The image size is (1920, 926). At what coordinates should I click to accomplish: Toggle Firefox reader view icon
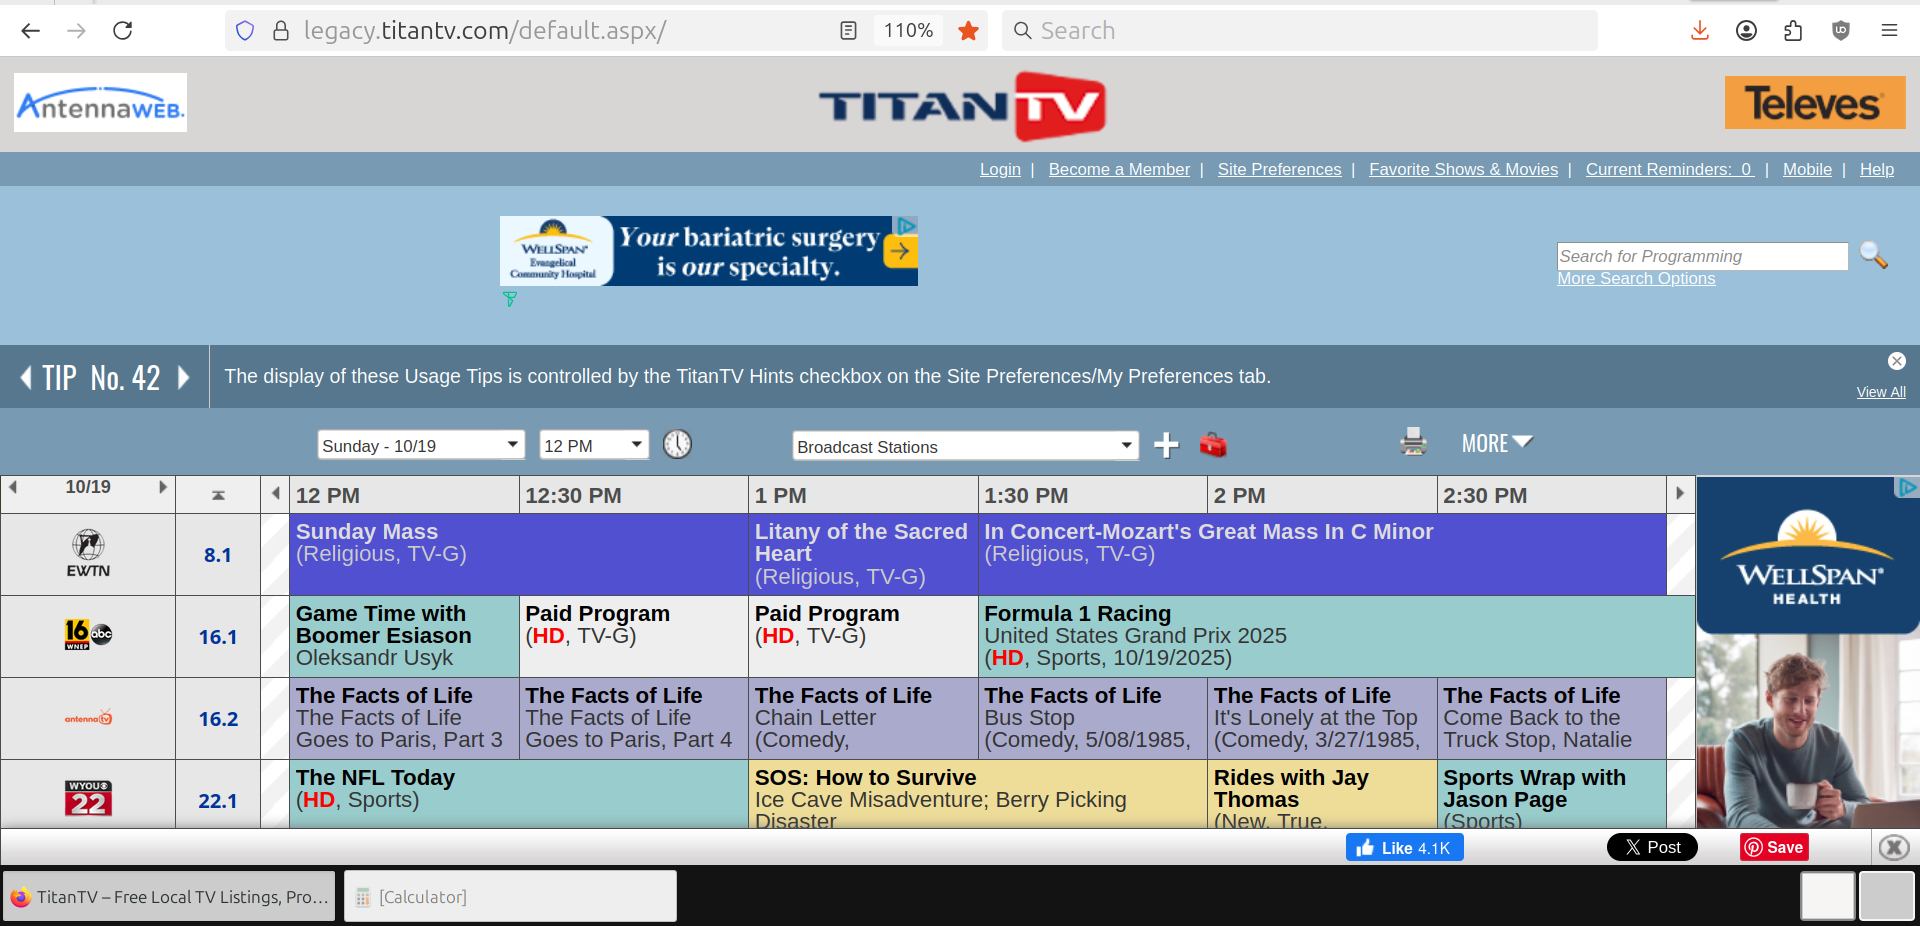848,31
